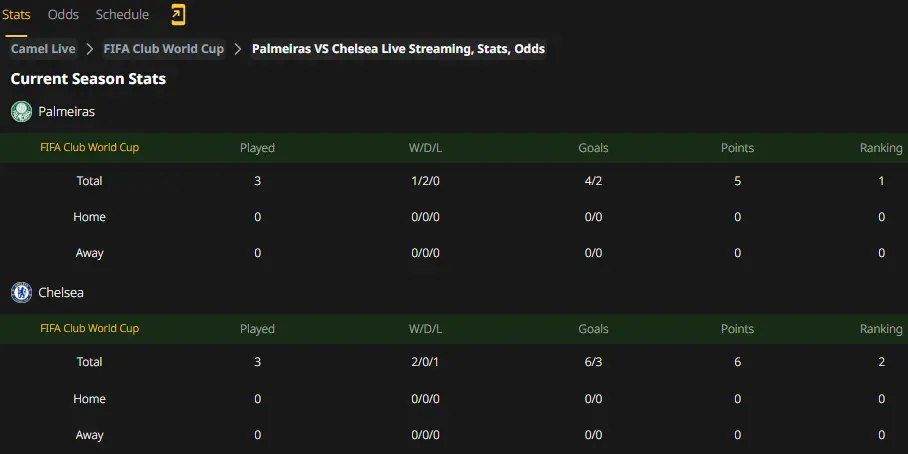
Task: Switch to the Stats tab
Action: (16, 14)
